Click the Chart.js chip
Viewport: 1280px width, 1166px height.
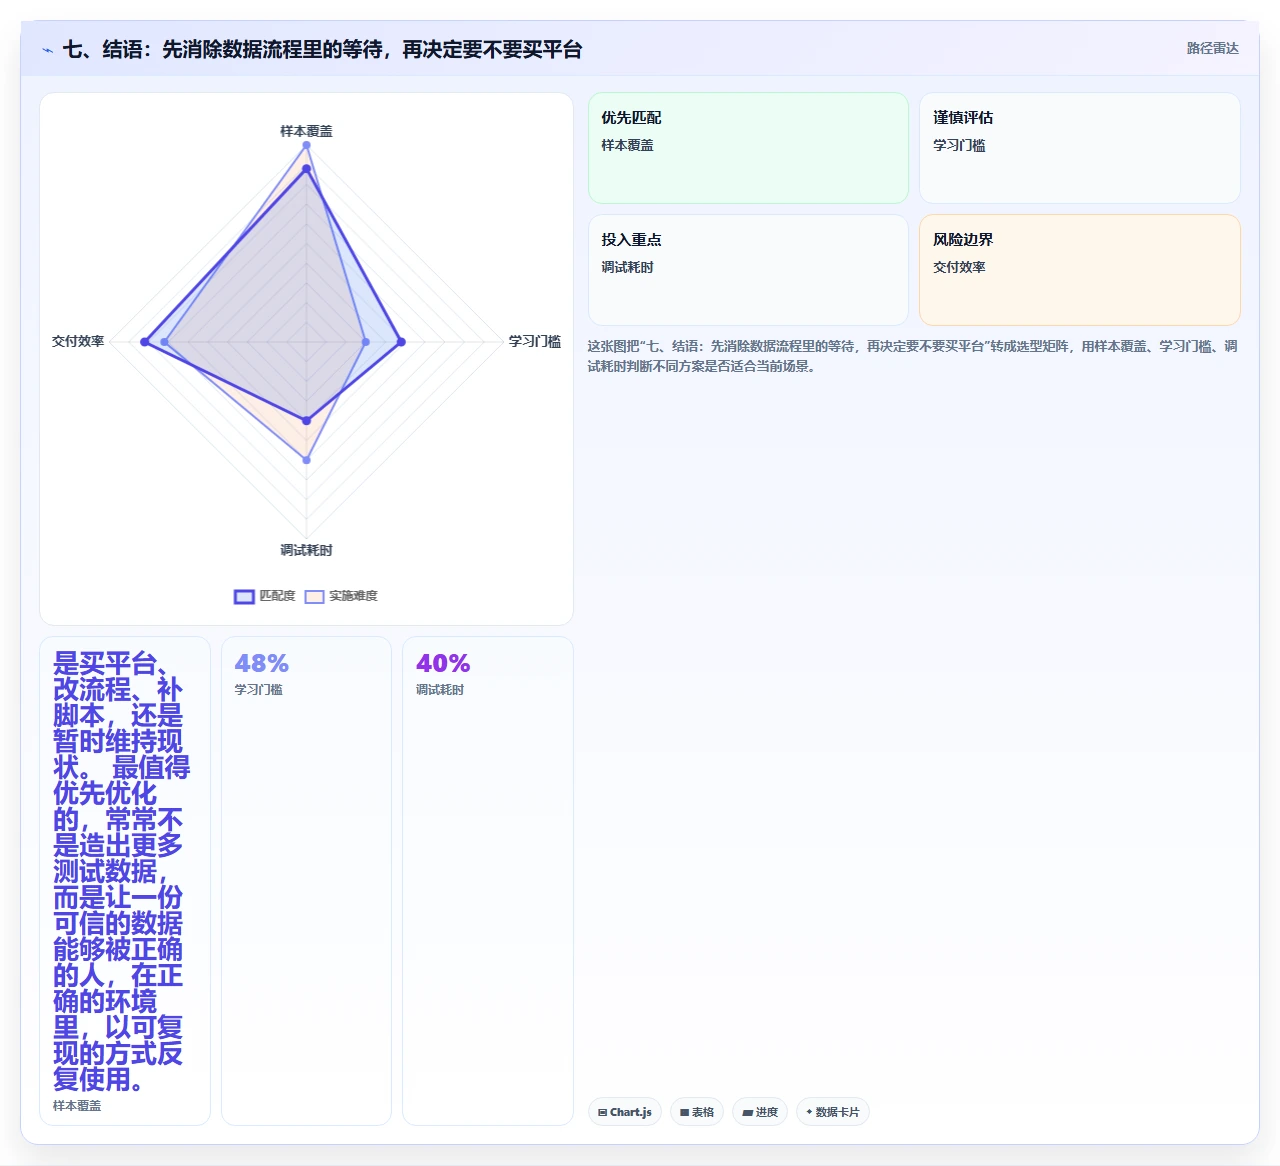625,1112
